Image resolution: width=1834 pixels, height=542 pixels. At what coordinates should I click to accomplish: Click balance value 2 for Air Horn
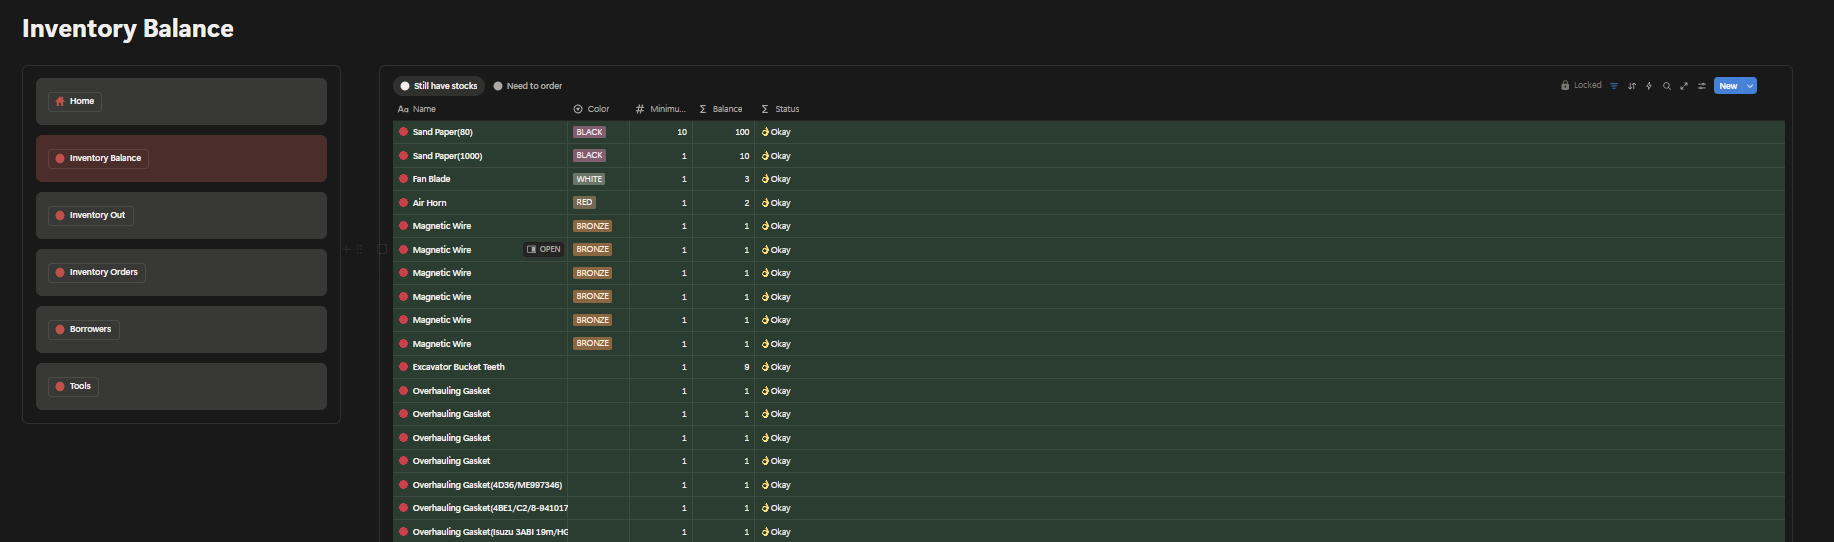coord(746,203)
